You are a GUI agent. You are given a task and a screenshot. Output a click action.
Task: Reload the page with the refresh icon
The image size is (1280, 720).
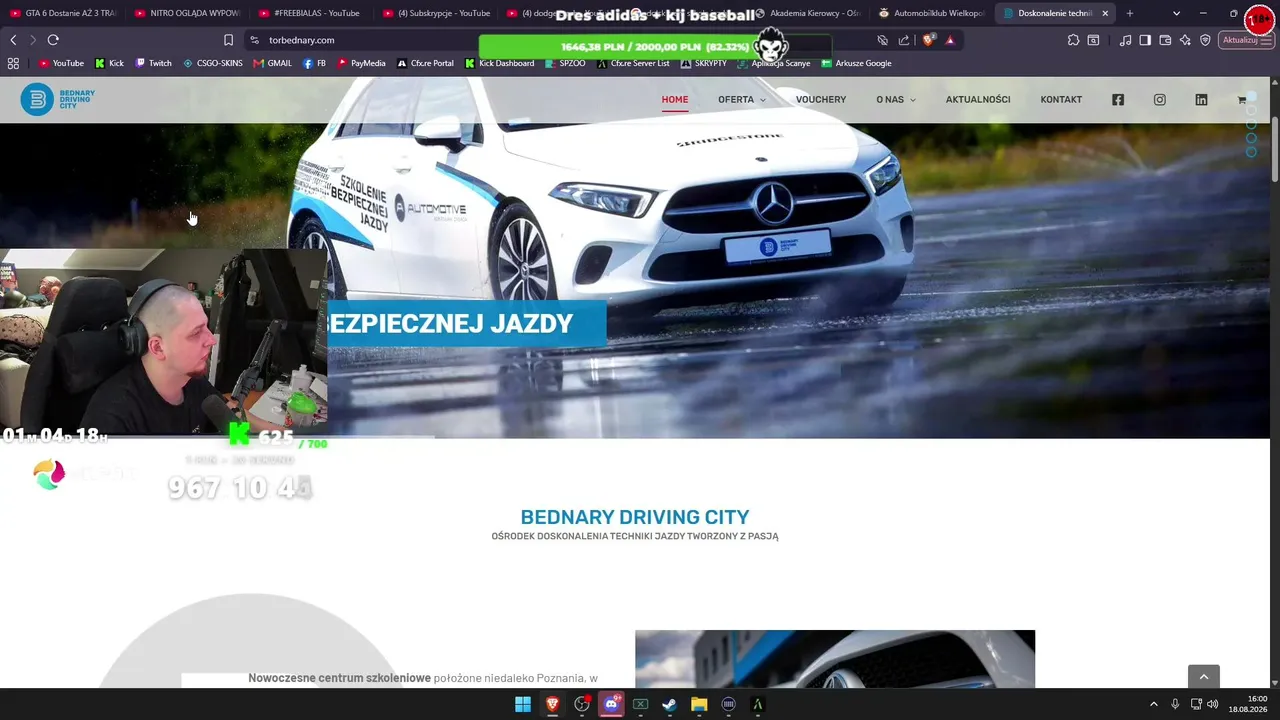(x=53, y=40)
